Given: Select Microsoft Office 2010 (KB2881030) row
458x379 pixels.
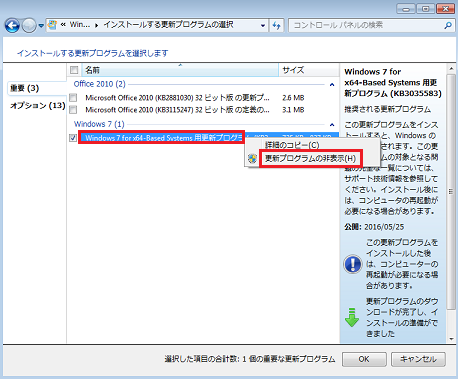Looking at the screenshot, I should pos(203,98).
